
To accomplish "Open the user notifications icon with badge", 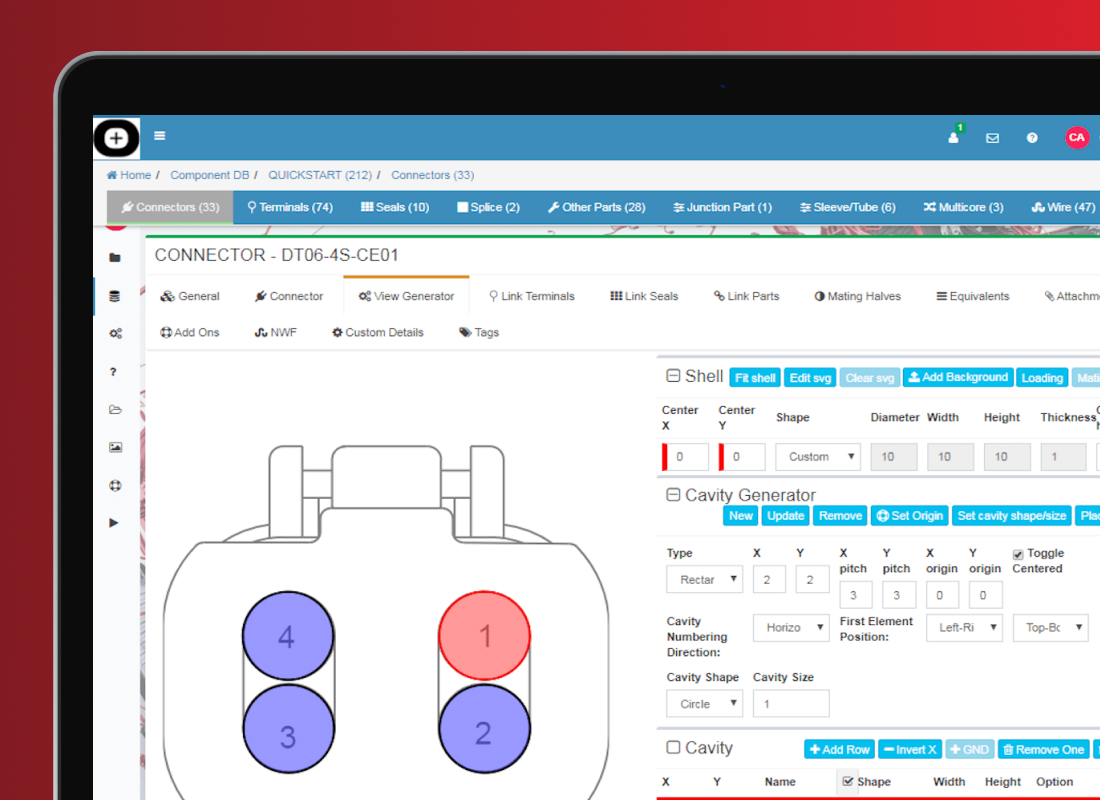I will (954, 138).
